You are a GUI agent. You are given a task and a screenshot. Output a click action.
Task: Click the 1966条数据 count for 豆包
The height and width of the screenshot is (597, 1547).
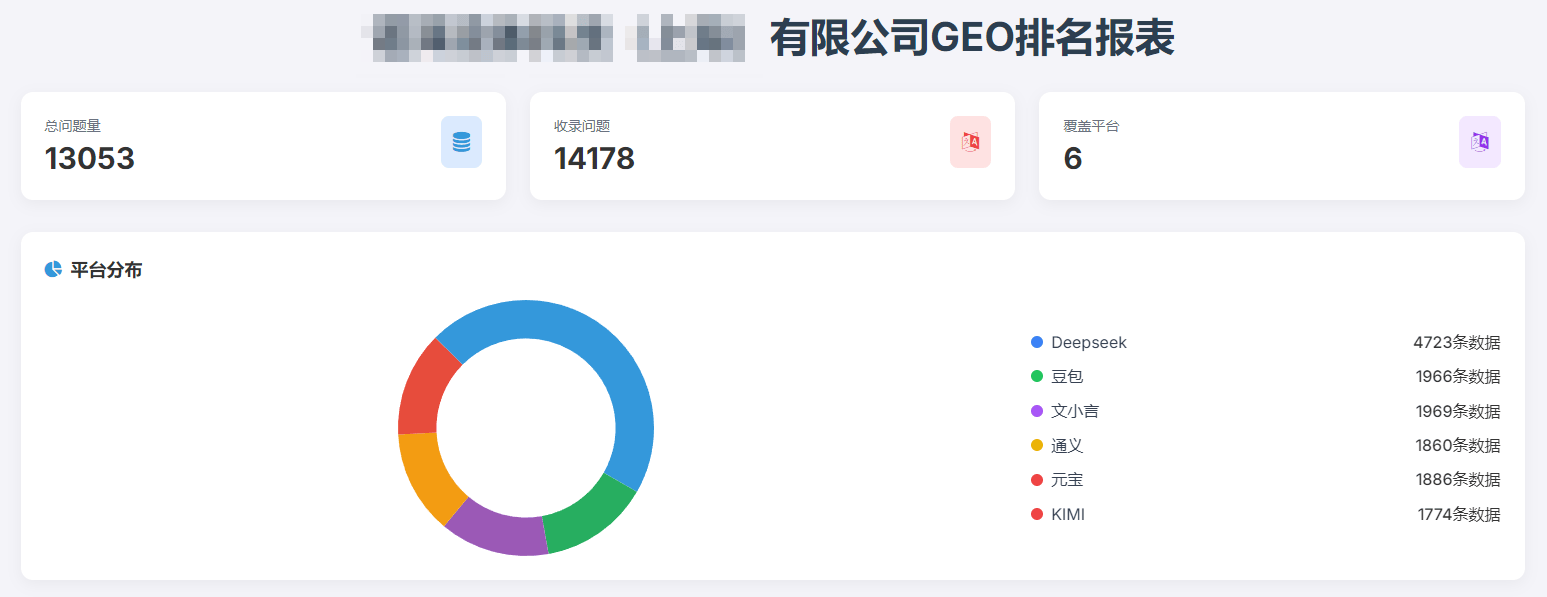1458,376
